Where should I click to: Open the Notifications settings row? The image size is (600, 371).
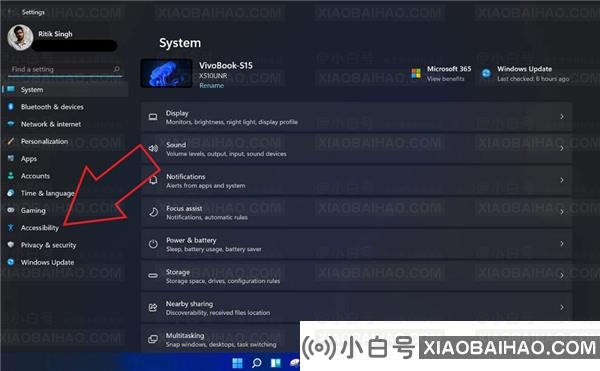tap(356, 181)
